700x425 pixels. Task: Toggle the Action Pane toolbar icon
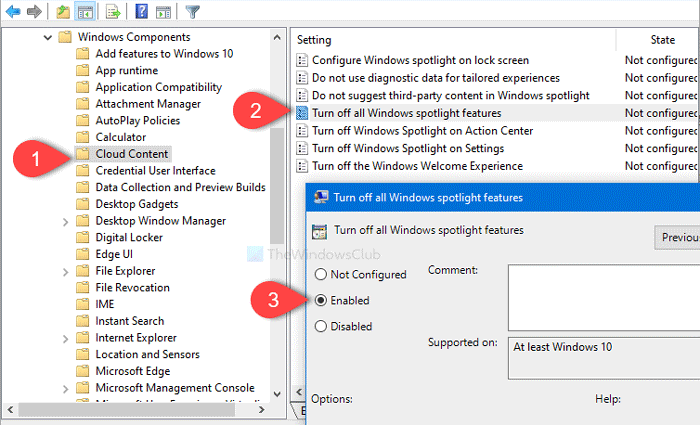[163, 12]
